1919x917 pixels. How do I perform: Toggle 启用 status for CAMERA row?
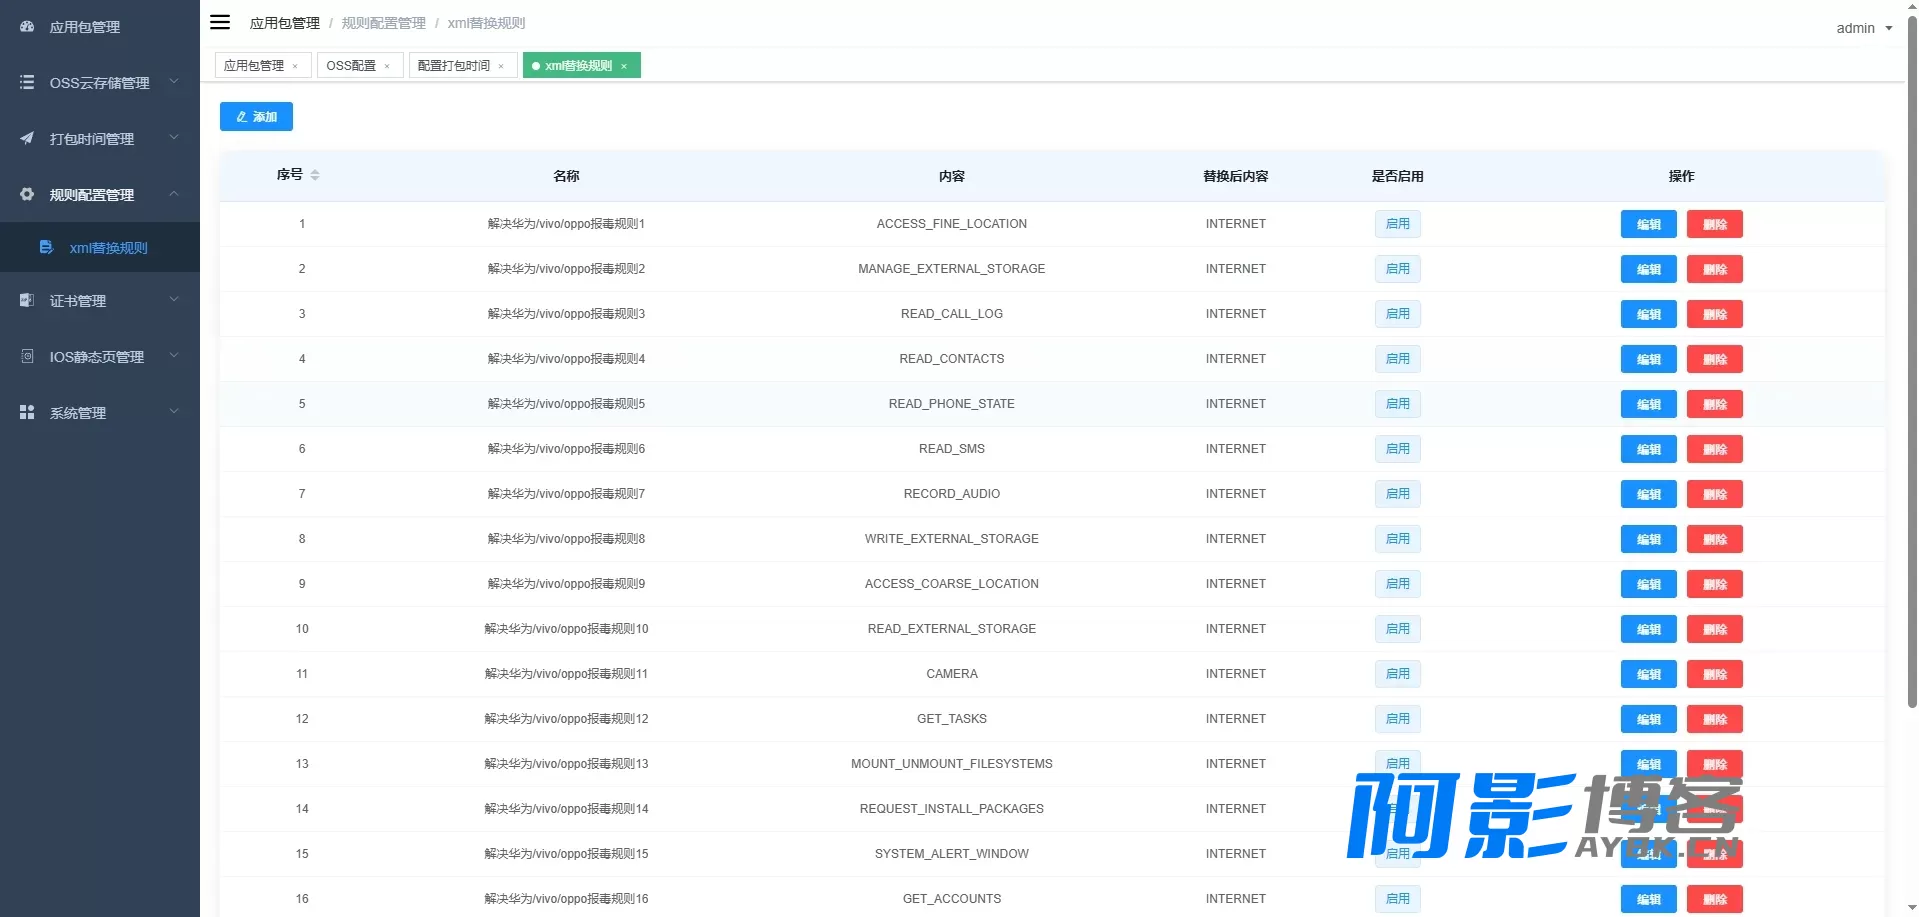(1397, 674)
